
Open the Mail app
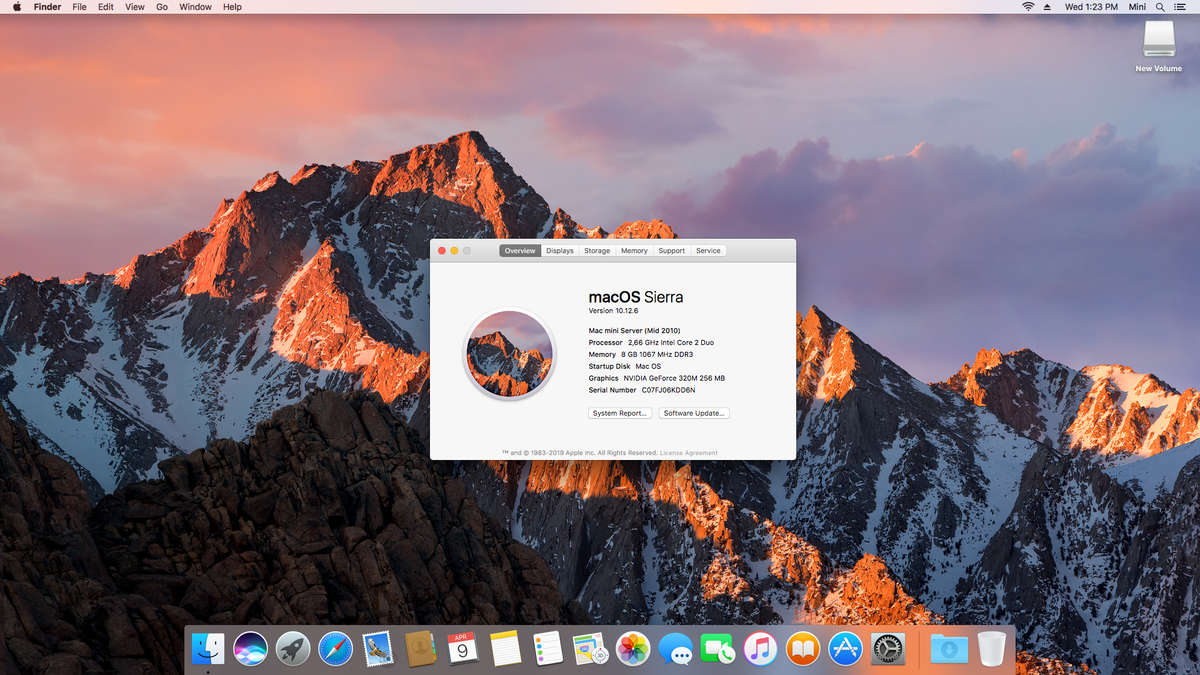tap(377, 649)
